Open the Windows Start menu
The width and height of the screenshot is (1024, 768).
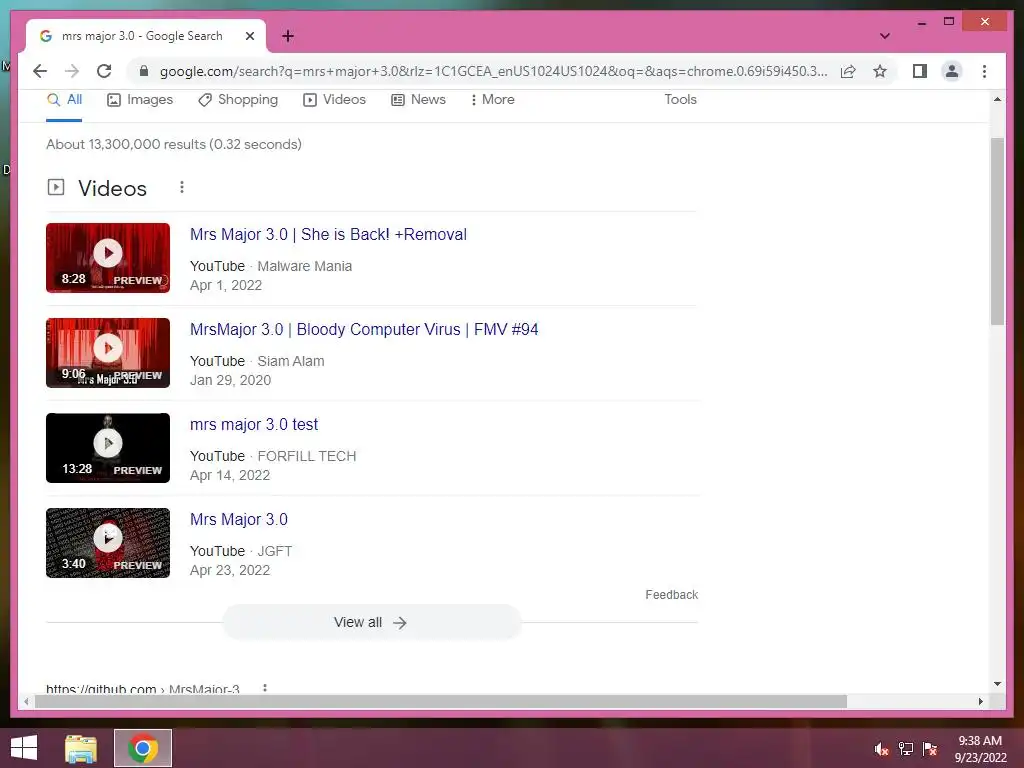coord(24,748)
